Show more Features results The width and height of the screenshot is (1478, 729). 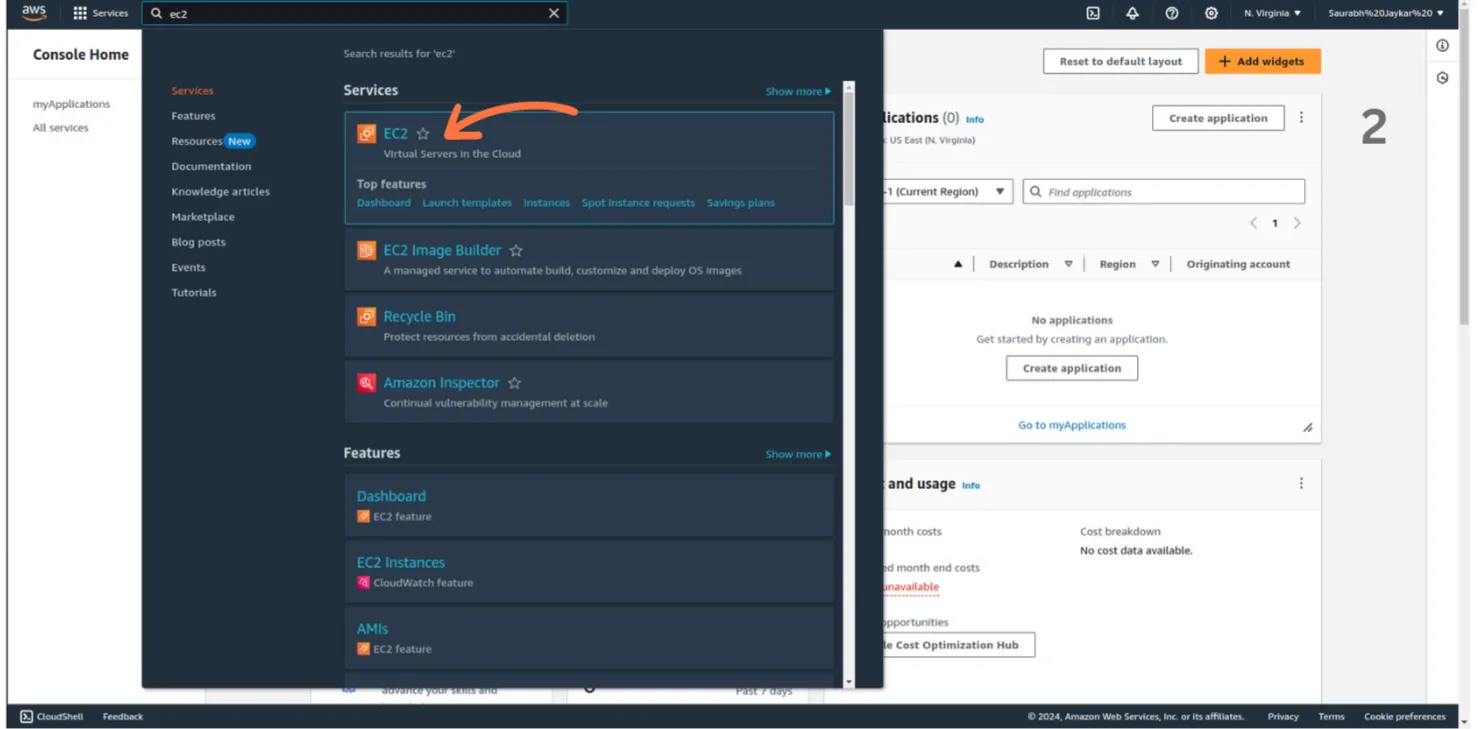798,454
